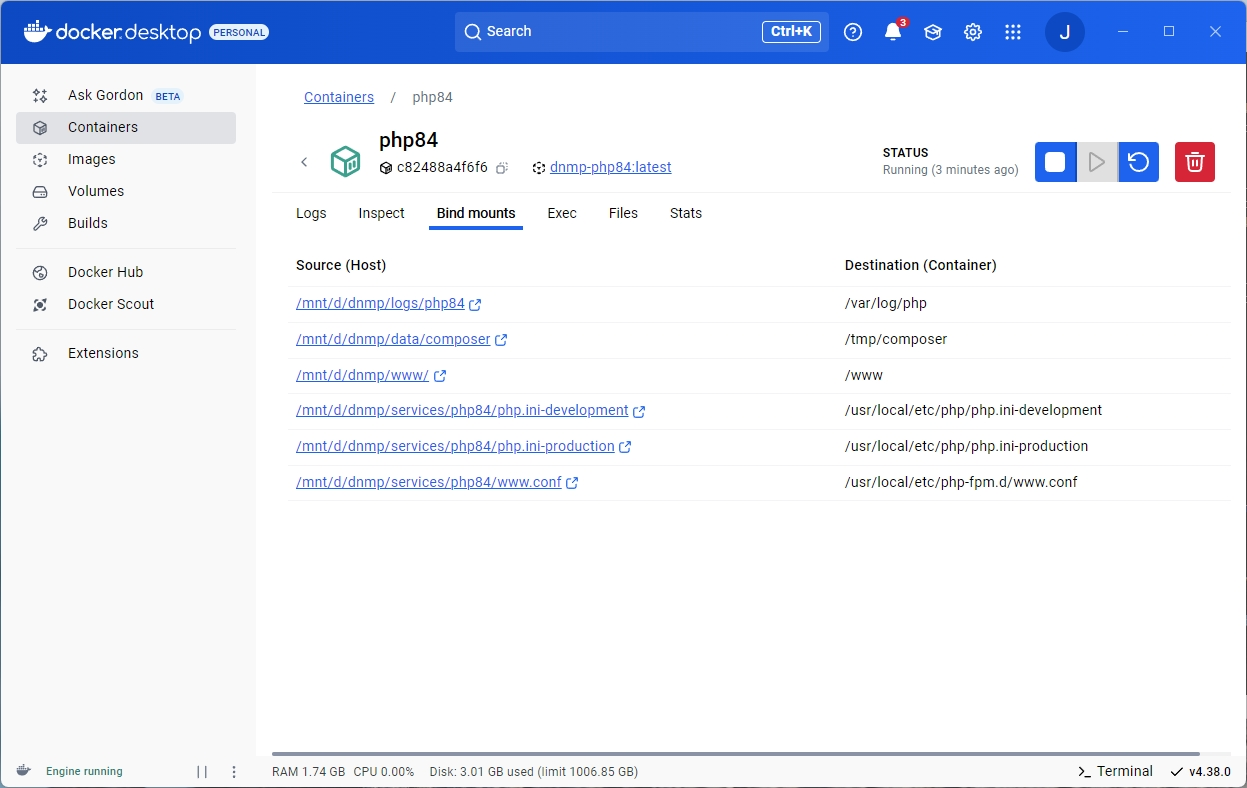Open the Learning Center graduation cap icon
Screen dimensions: 1247x788
tap(933, 32)
